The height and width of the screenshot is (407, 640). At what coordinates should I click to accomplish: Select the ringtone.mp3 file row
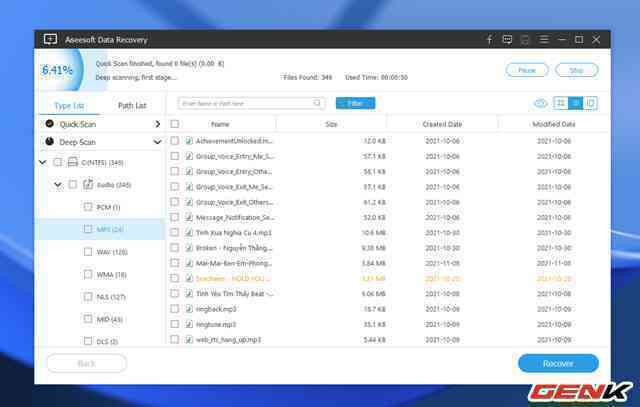pyautogui.click(x=389, y=324)
